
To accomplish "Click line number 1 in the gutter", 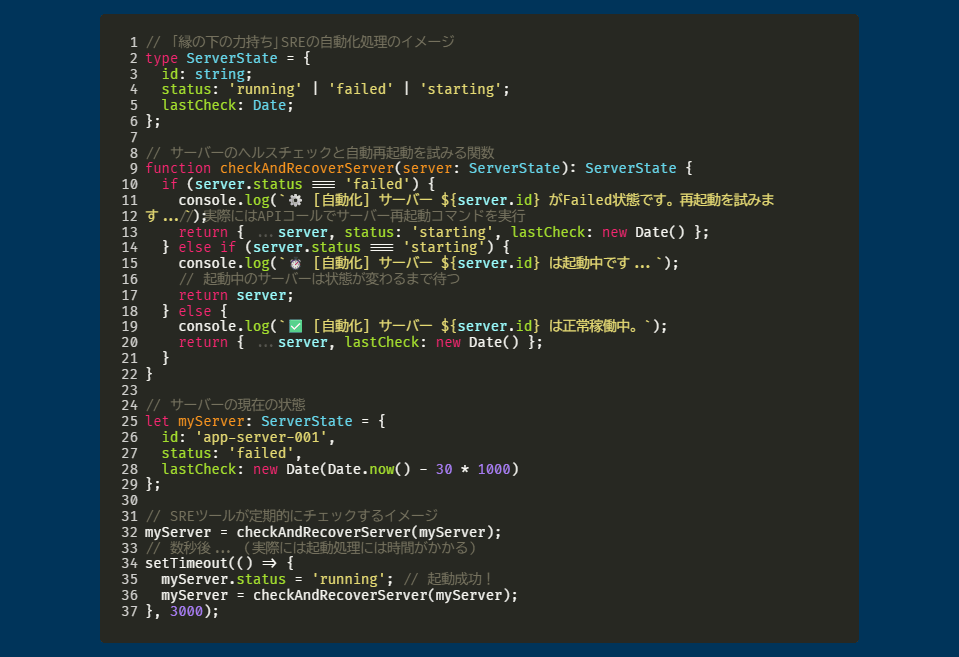I will [x=133, y=42].
